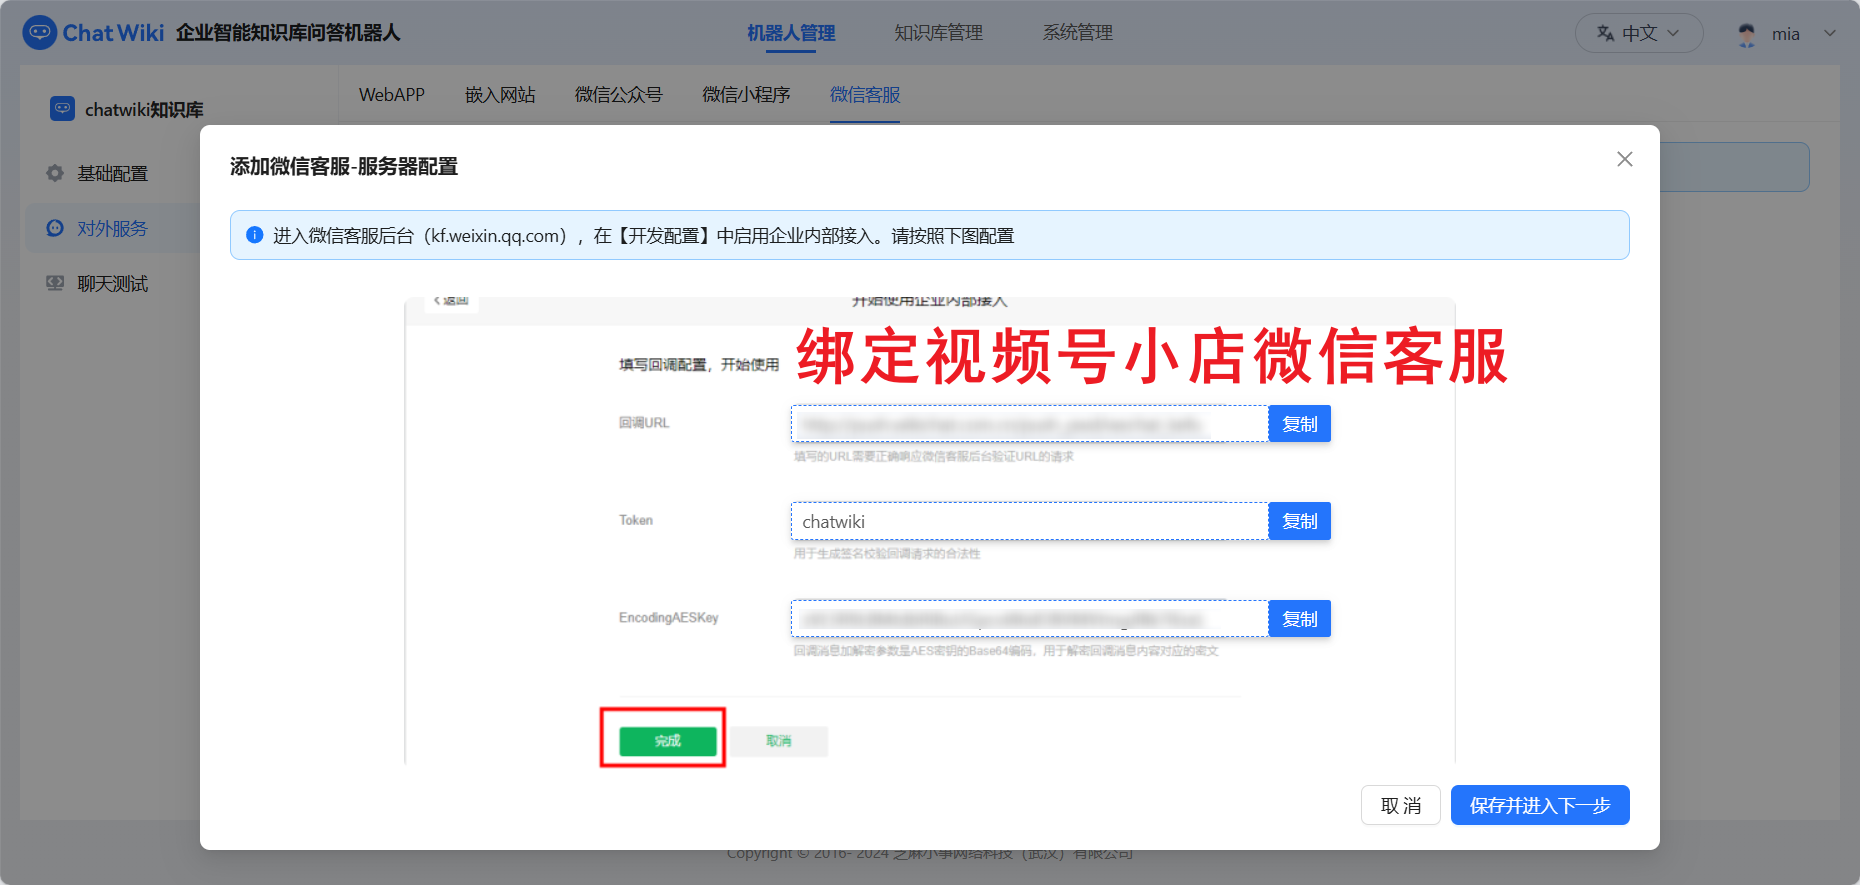Viewport: 1860px width, 885px height.
Task: Click the translate icon beside 中文
Action: click(1605, 33)
